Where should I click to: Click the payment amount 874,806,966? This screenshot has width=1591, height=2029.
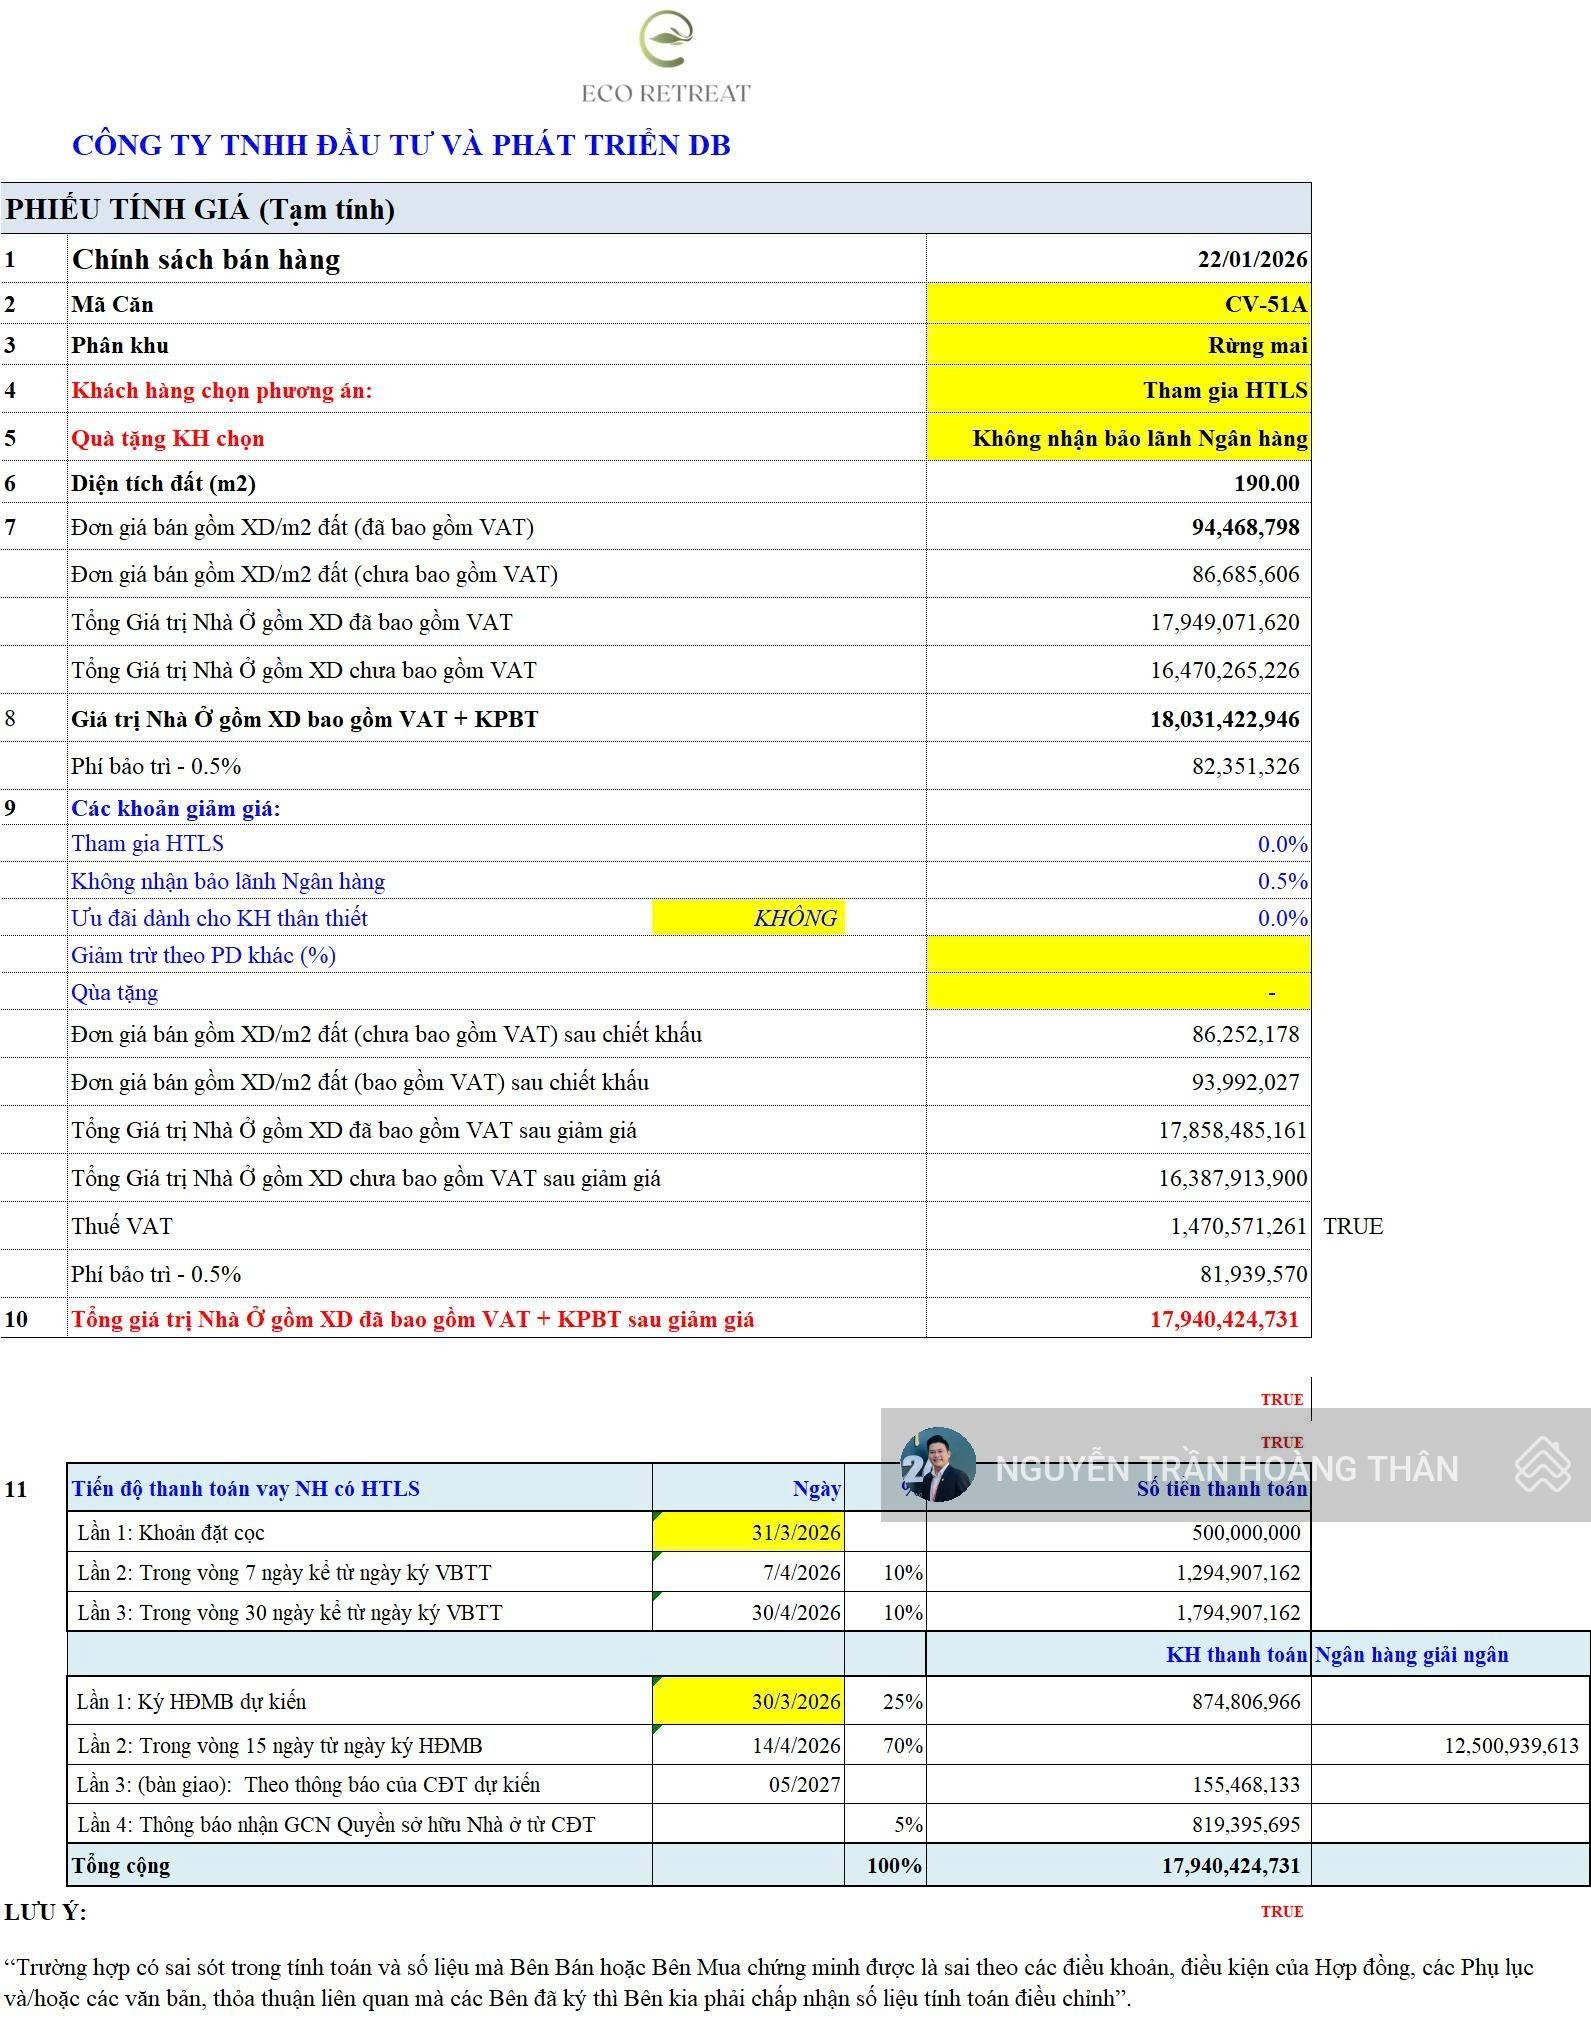(1246, 1701)
